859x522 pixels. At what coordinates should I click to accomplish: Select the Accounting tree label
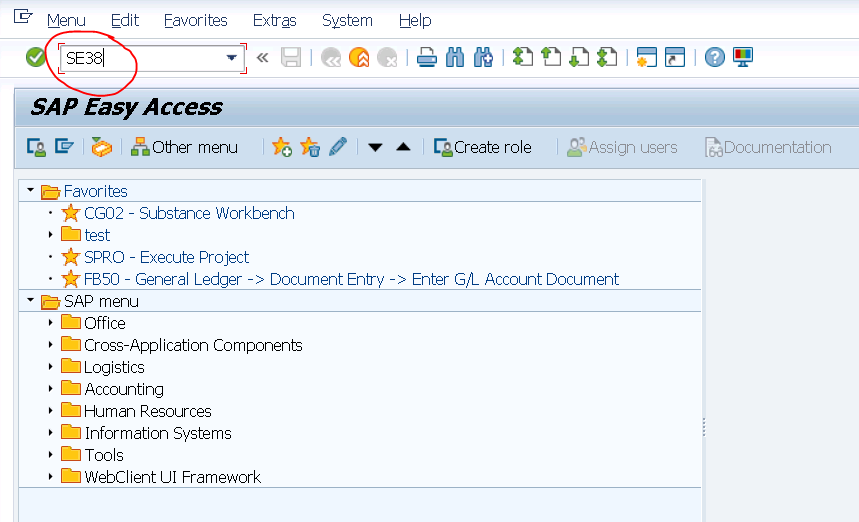(124, 389)
